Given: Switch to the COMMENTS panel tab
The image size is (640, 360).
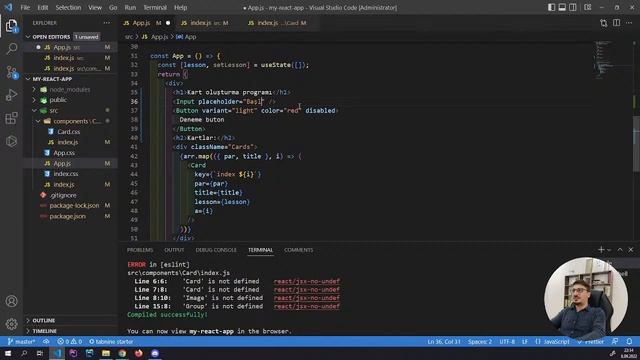Looking at the screenshot, I should [298, 250].
